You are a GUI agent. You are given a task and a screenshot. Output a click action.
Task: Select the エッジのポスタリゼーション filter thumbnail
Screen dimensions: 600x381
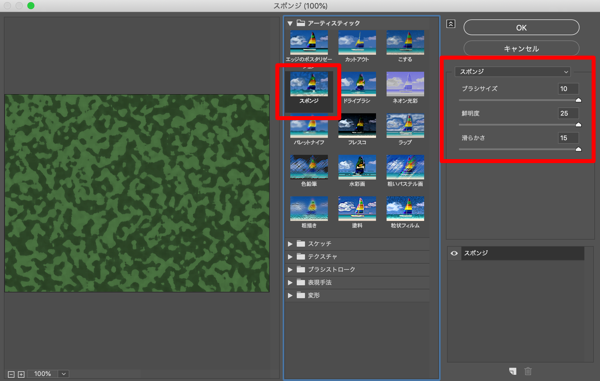coord(309,42)
